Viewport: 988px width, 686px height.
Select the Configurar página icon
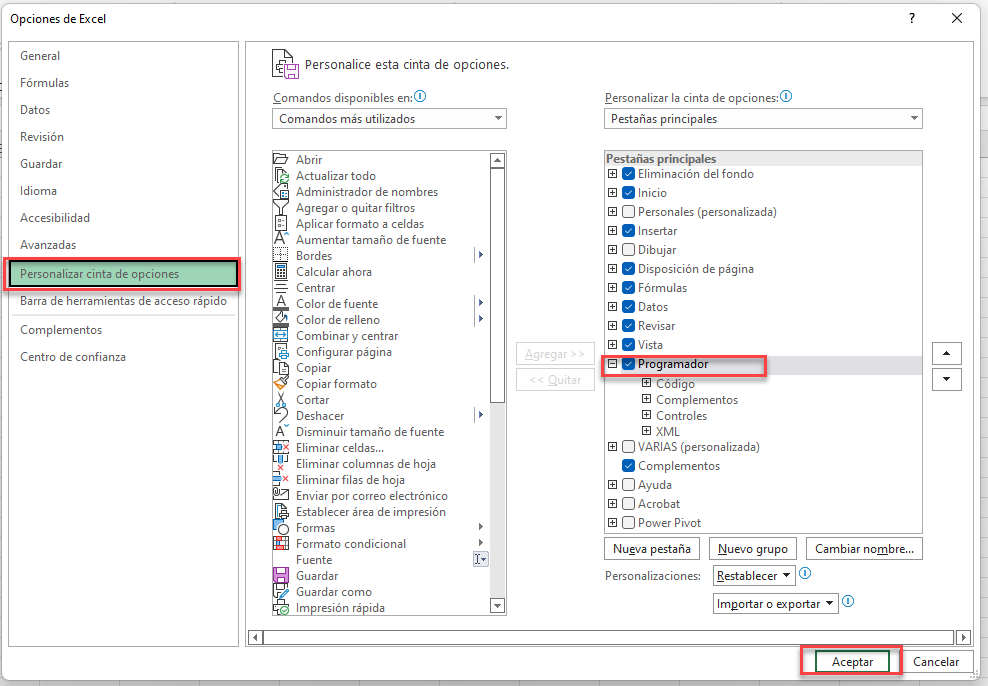pos(280,352)
